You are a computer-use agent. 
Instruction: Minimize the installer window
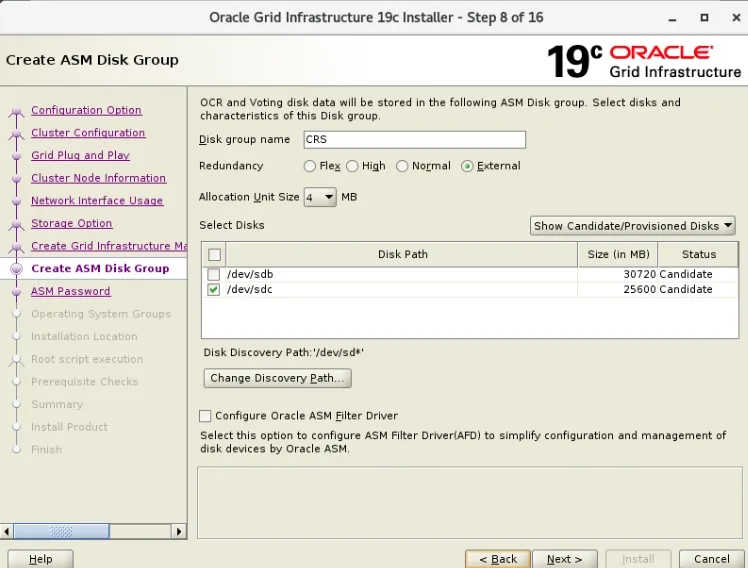(x=672, y=18)
